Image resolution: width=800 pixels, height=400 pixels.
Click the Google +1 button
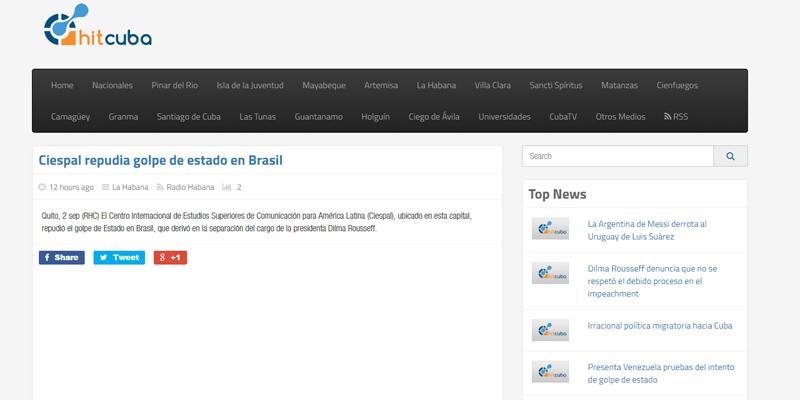point(171,257)
